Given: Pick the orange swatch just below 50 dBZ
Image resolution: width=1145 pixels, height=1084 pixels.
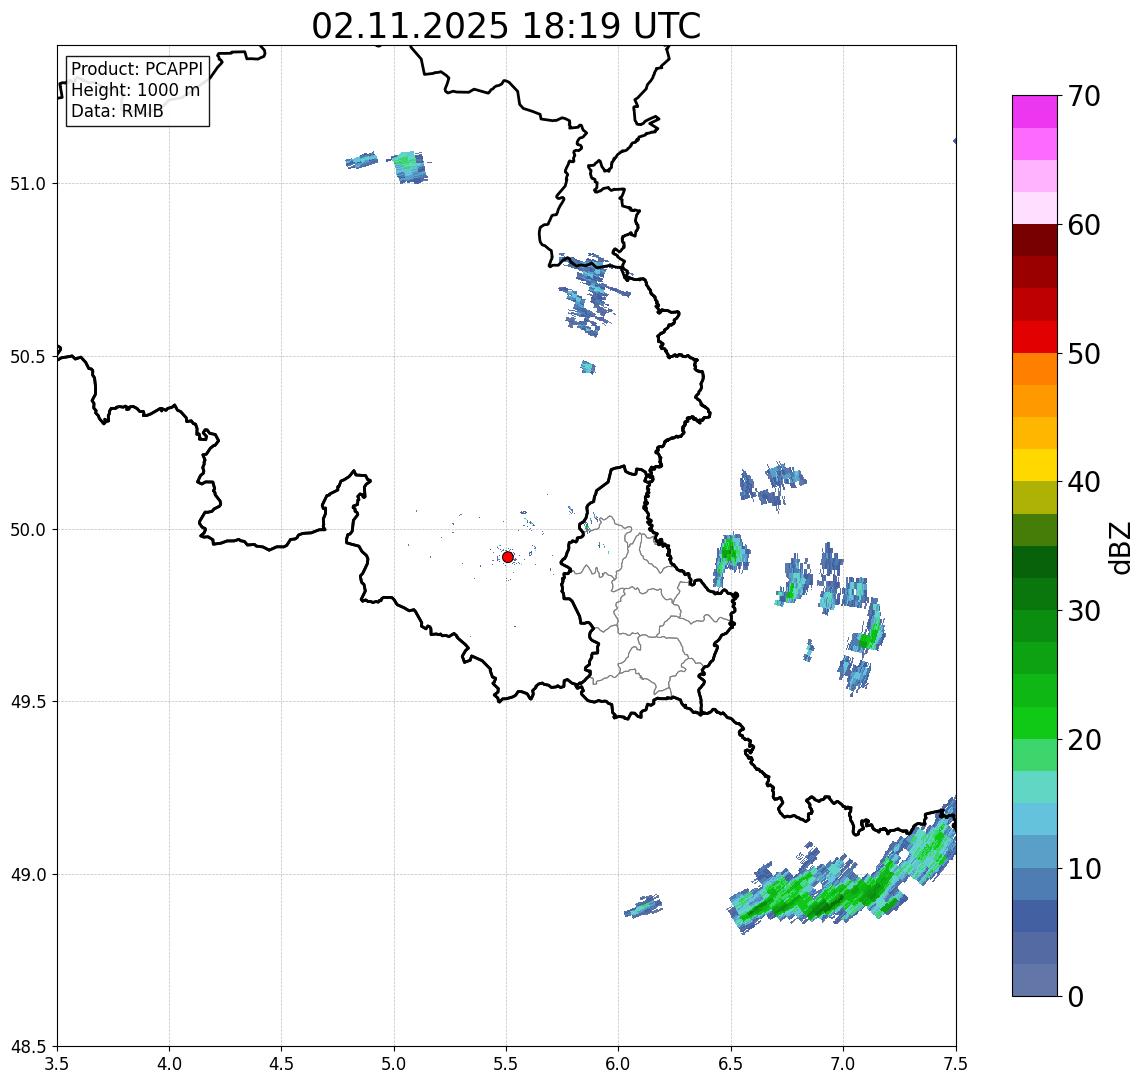Looking at the screenshot, I should 1034,368.
